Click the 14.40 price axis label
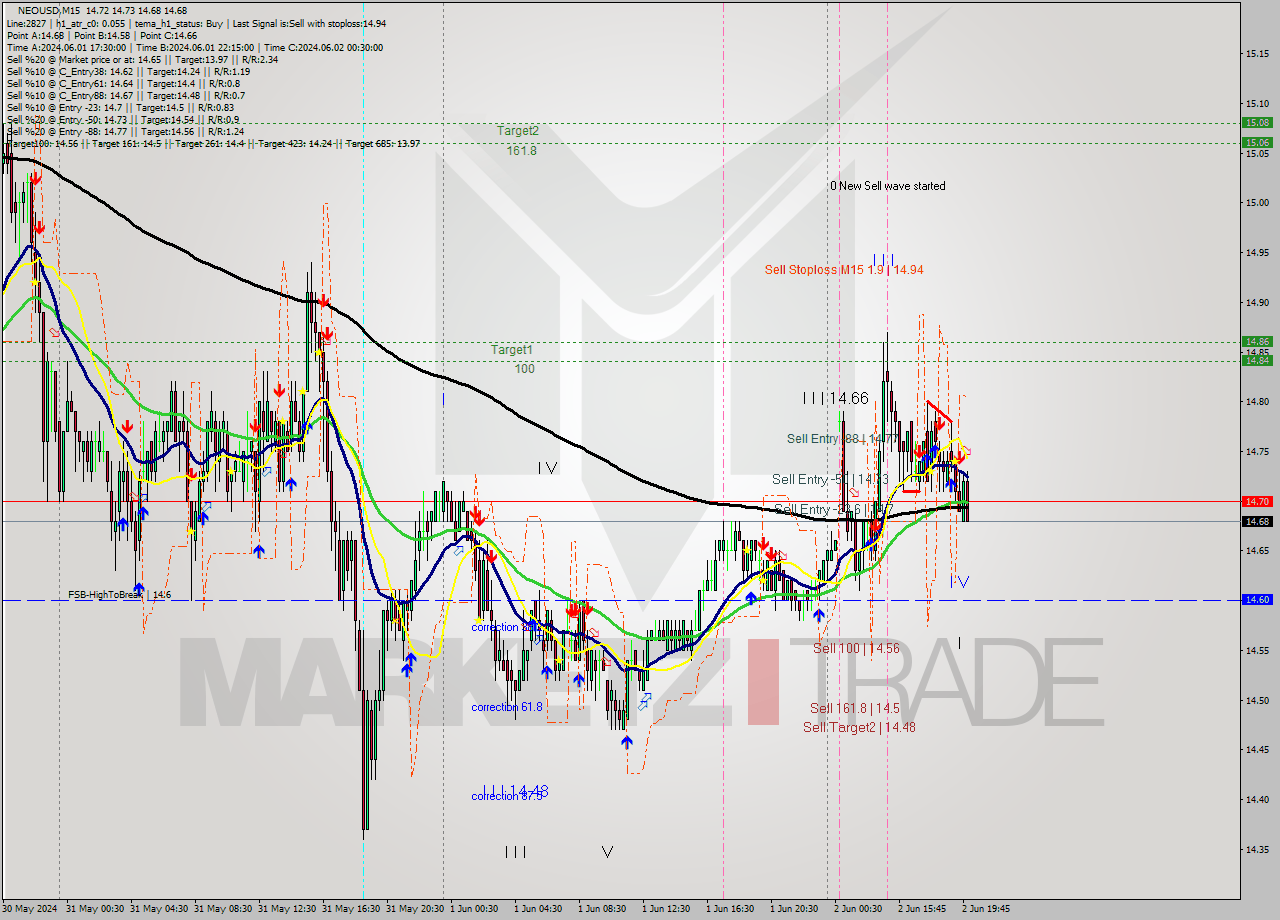The height and width of the screenshot is (920, 1280). click(x=1257, y=799)
